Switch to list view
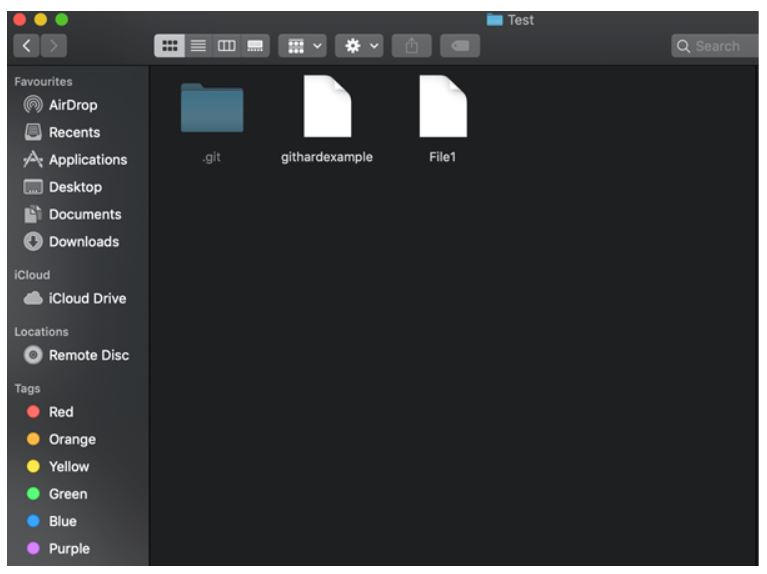The height and width of the screenshot is (574, 767). point(198,46)
